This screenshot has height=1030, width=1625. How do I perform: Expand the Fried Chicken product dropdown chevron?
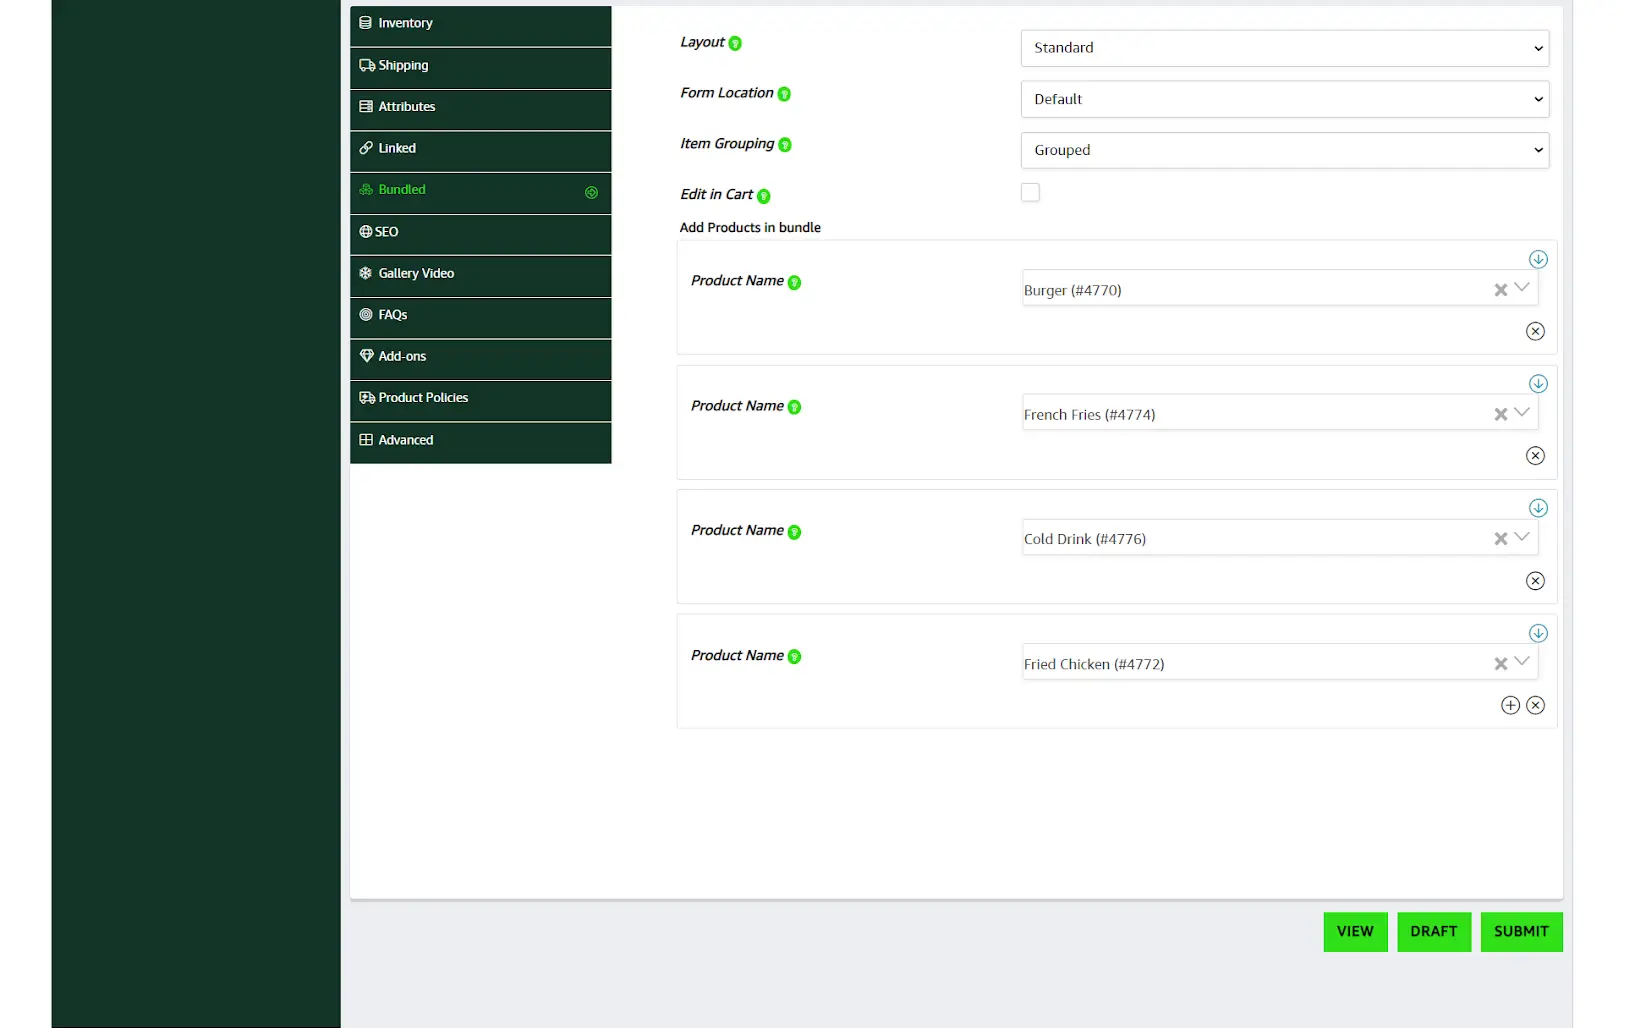click(x=1522, y=662)
